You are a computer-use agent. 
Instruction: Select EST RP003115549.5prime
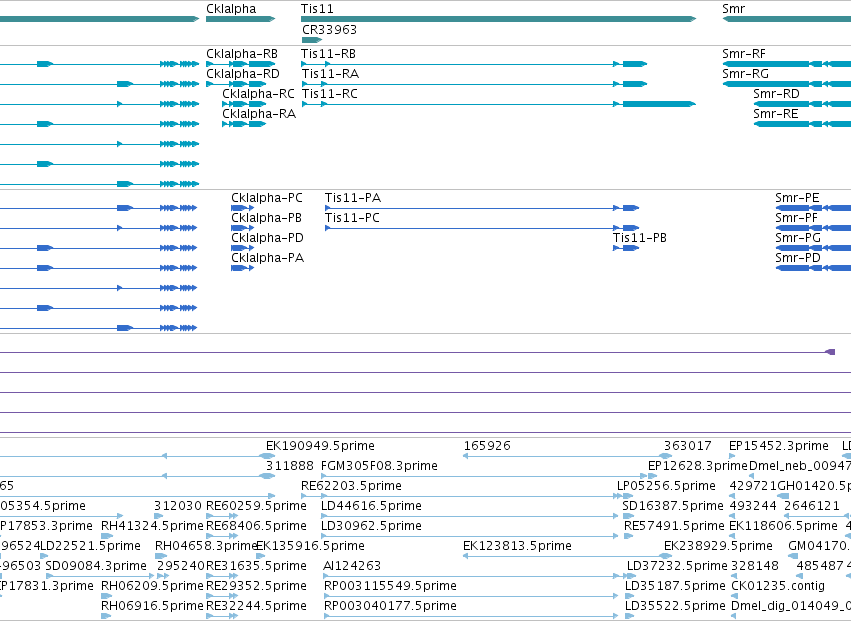[x=390, y=587]
